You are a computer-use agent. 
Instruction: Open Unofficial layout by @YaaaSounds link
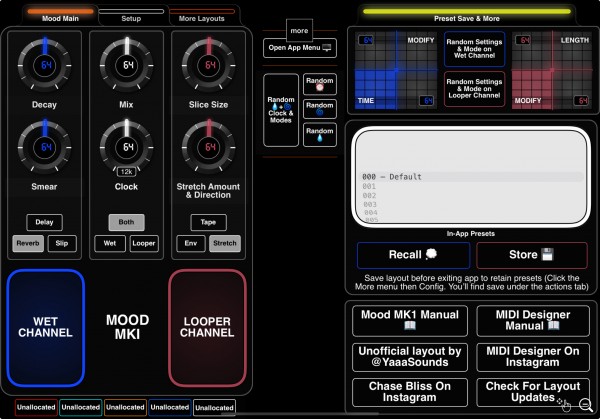[x=410, y=357]
